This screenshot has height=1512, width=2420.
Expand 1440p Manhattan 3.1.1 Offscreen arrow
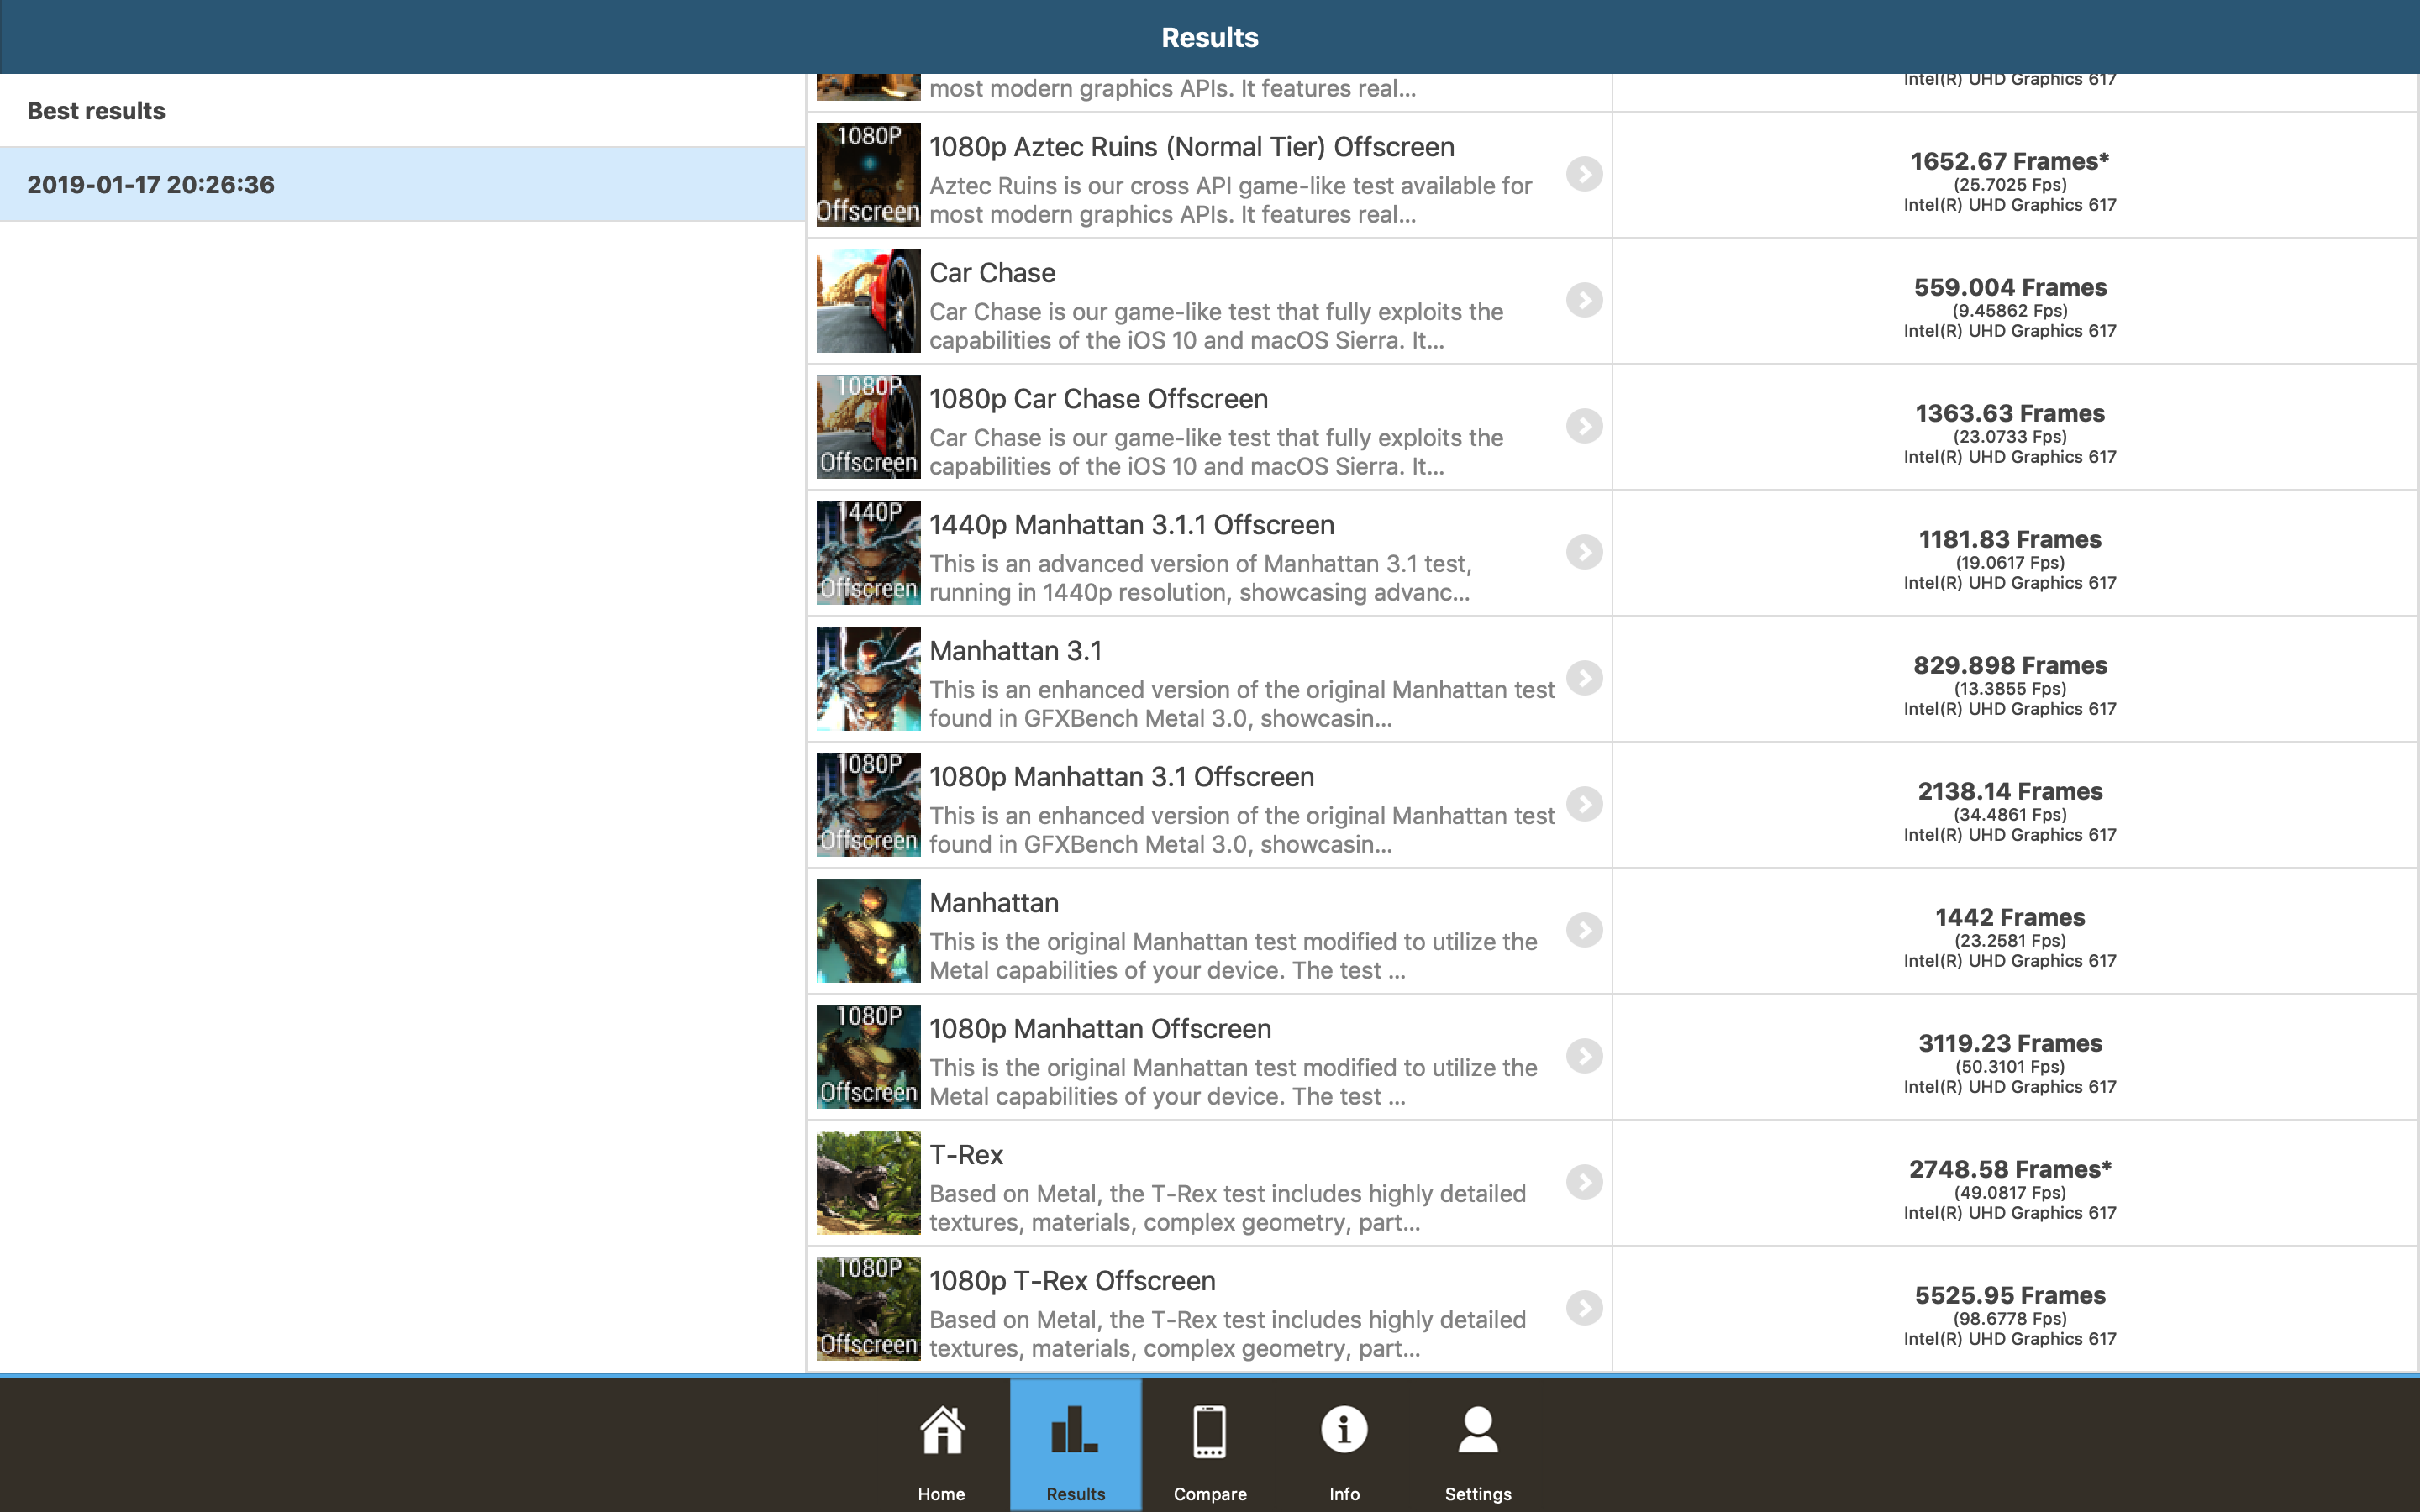[x=1584, y=552]
